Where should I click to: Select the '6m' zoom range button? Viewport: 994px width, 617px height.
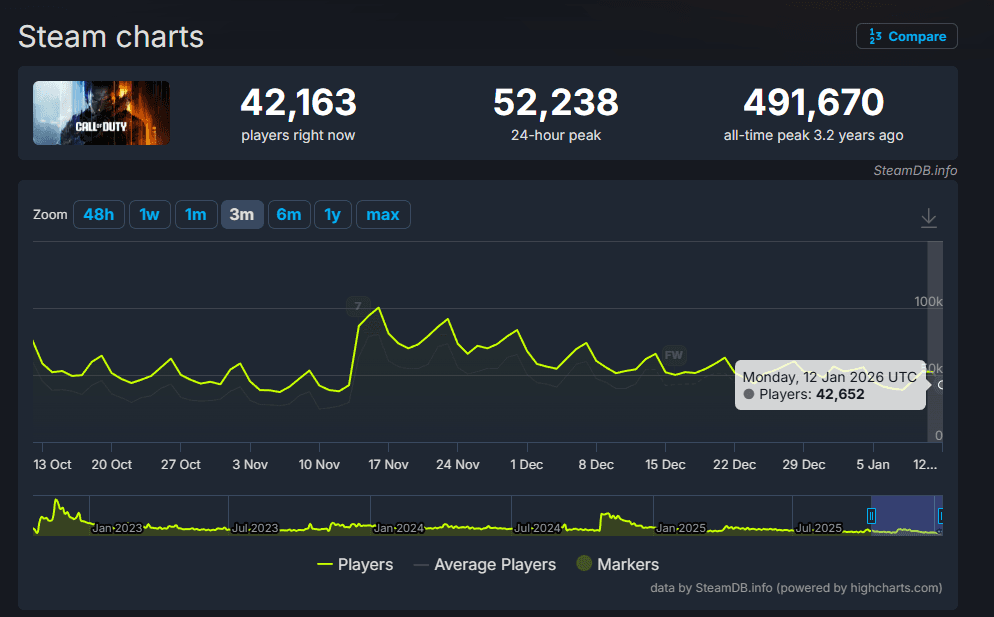tap(289, 214)
